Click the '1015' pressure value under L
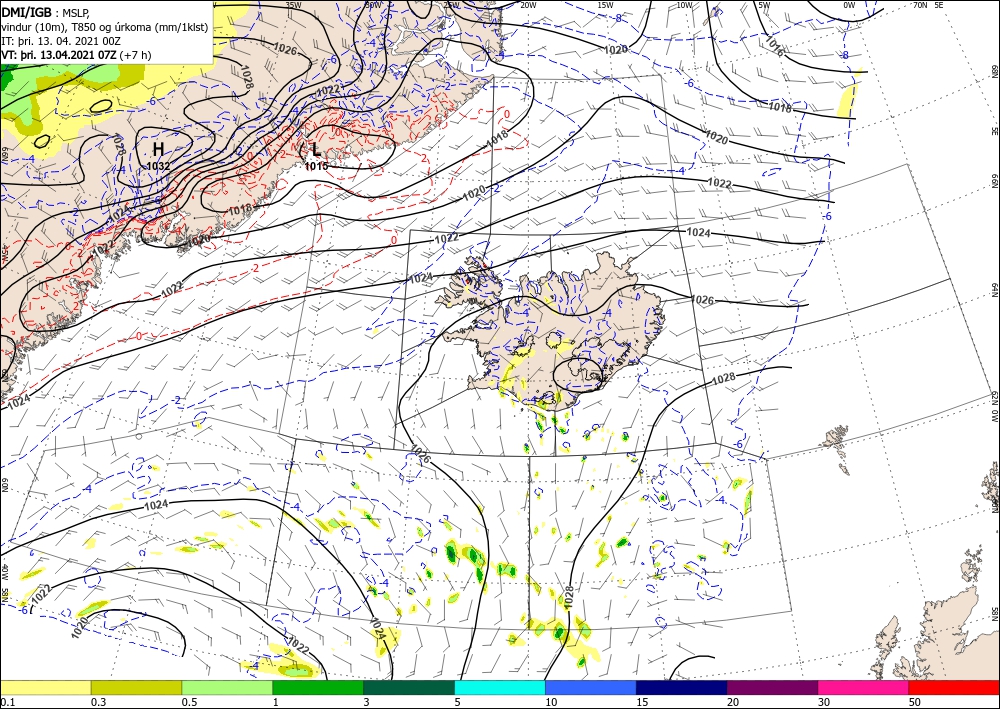Viewport: 1000px width, 709px height. [x=316, y=166]
